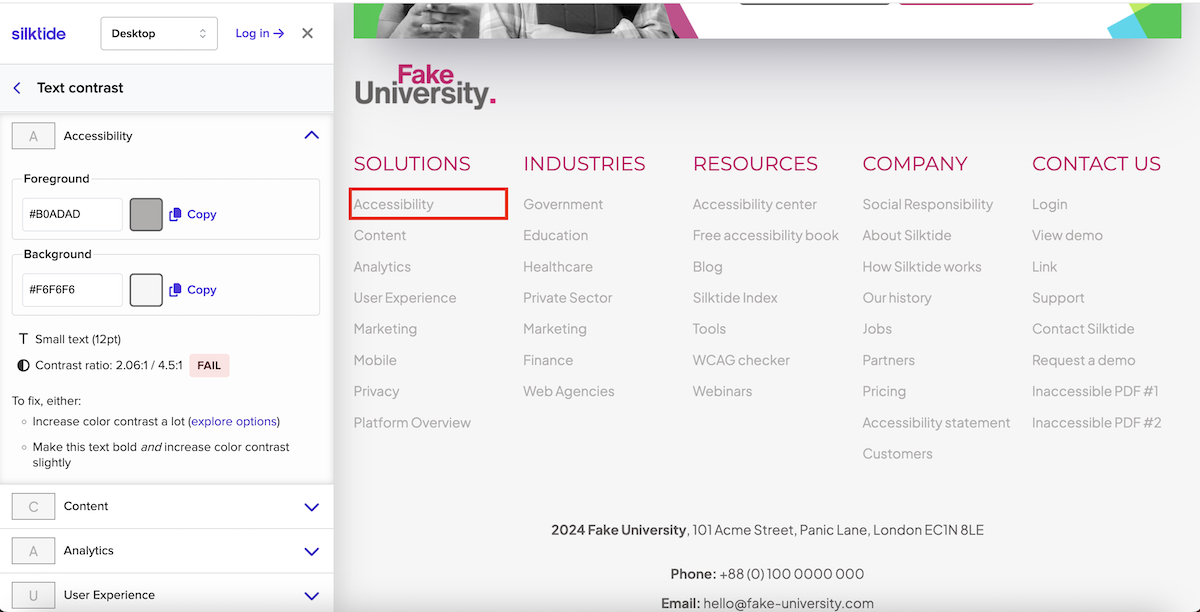Close the Silktide inspector panel
The height and width of the screenshot is (612, 1200).
tap(307, 33)
